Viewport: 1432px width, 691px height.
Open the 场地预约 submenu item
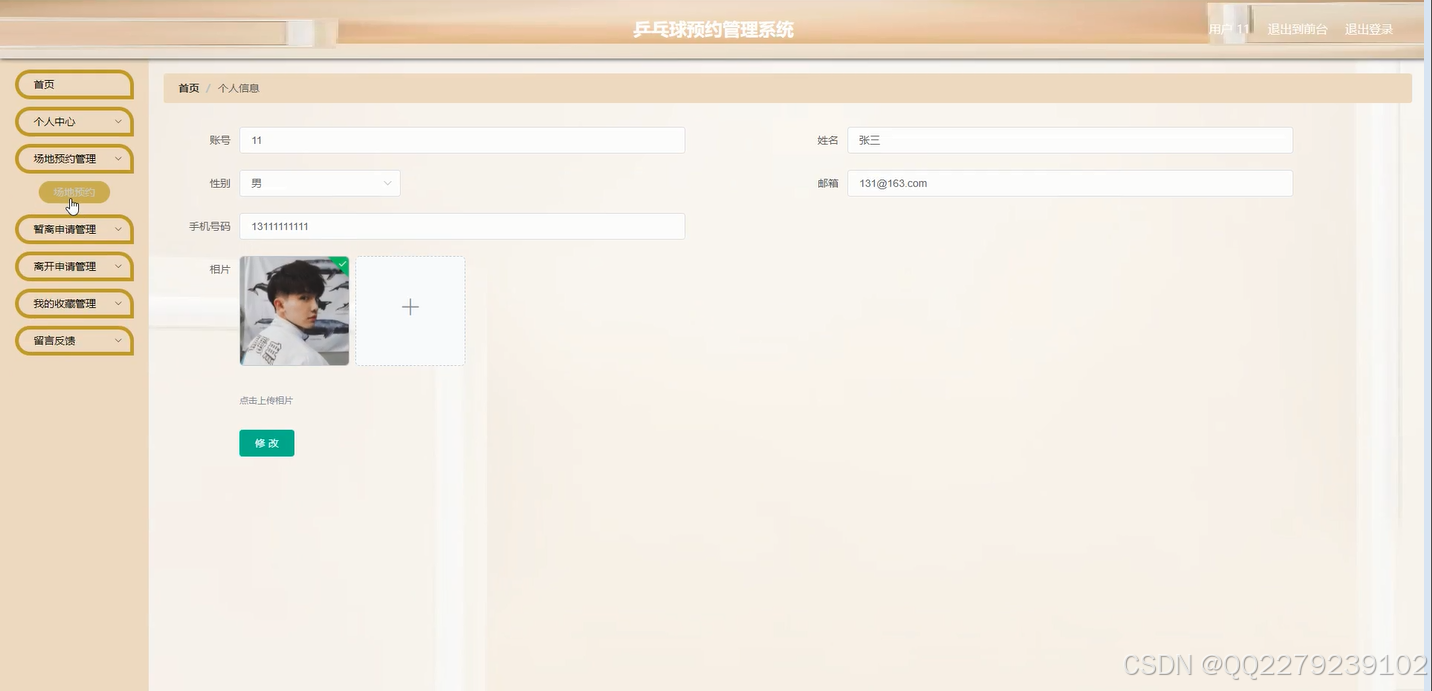73,192
